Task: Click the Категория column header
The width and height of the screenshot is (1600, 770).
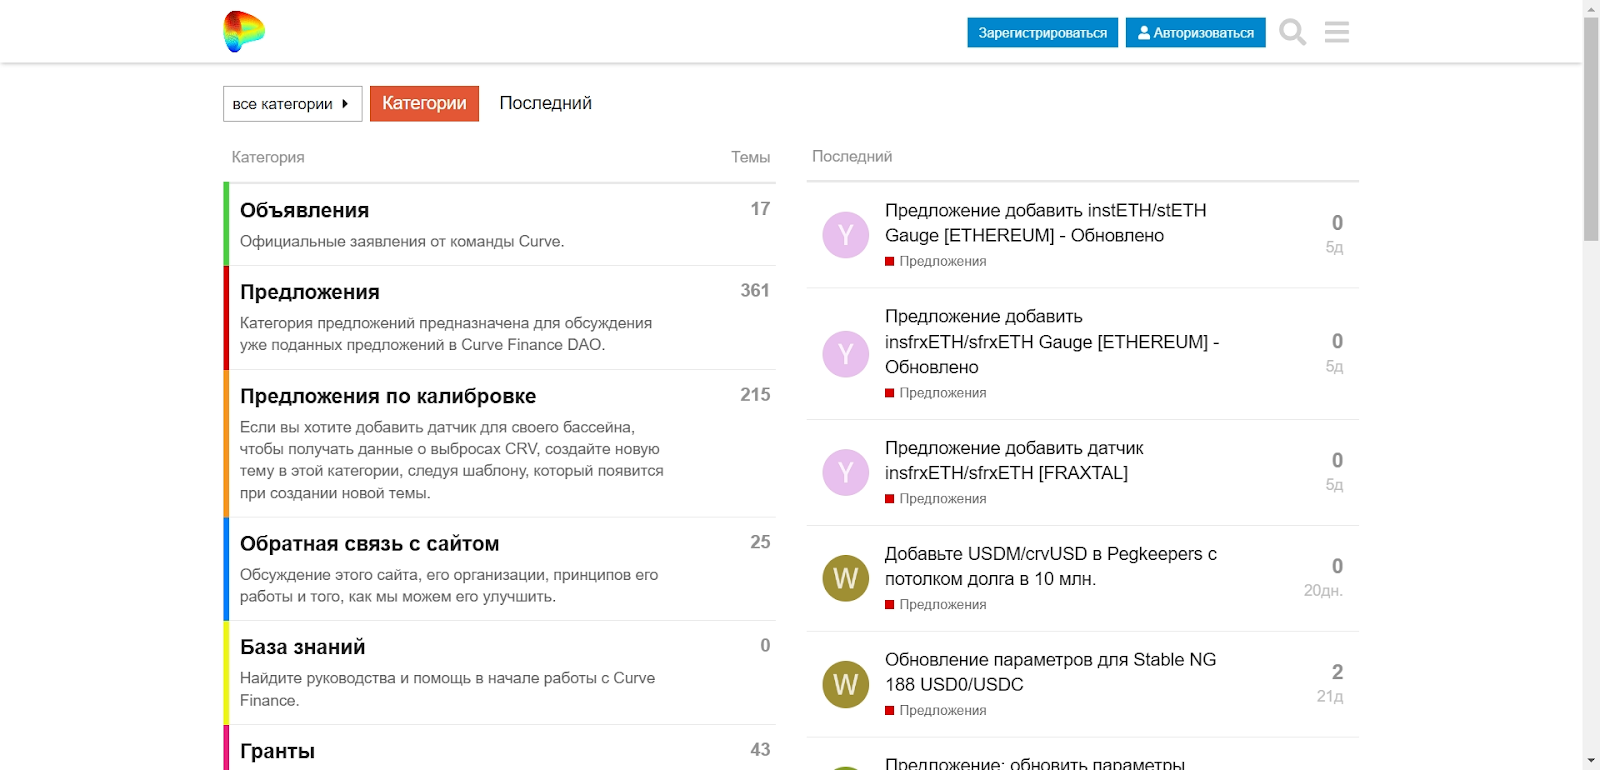Action: 268,157
